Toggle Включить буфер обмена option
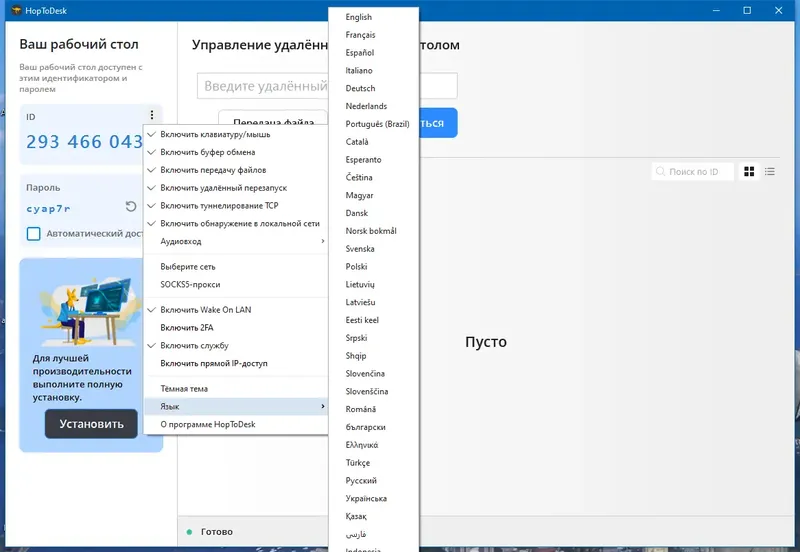The height and width of the screenshot is (552, 800). tap(236, 152)
